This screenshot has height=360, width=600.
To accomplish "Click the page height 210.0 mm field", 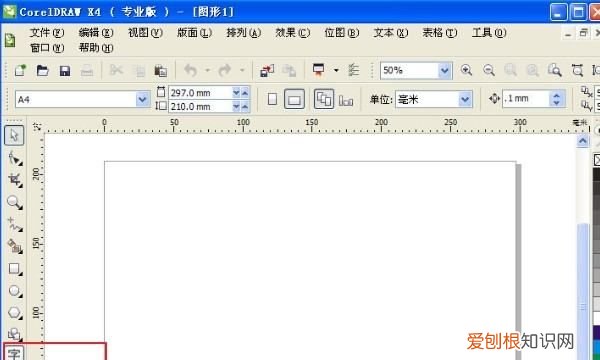I will pos(200,106).
